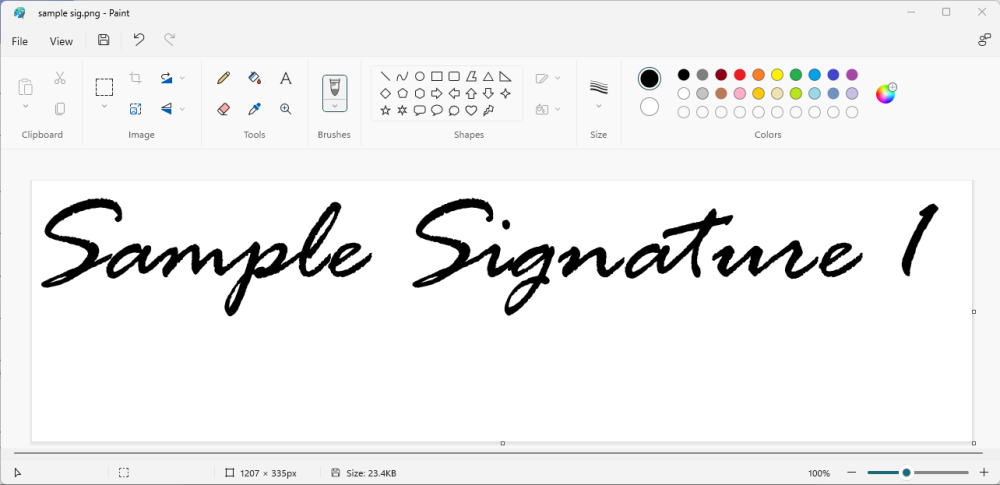1000x485 pixels.
Task: Expand the Shape fill dropdown
Action: point(558,109)
